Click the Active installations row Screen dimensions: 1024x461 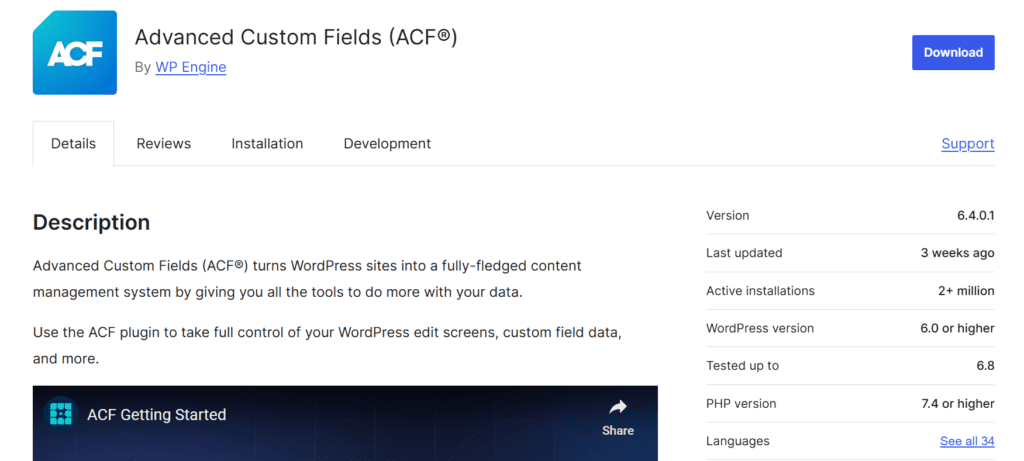[x=850, y=291]
